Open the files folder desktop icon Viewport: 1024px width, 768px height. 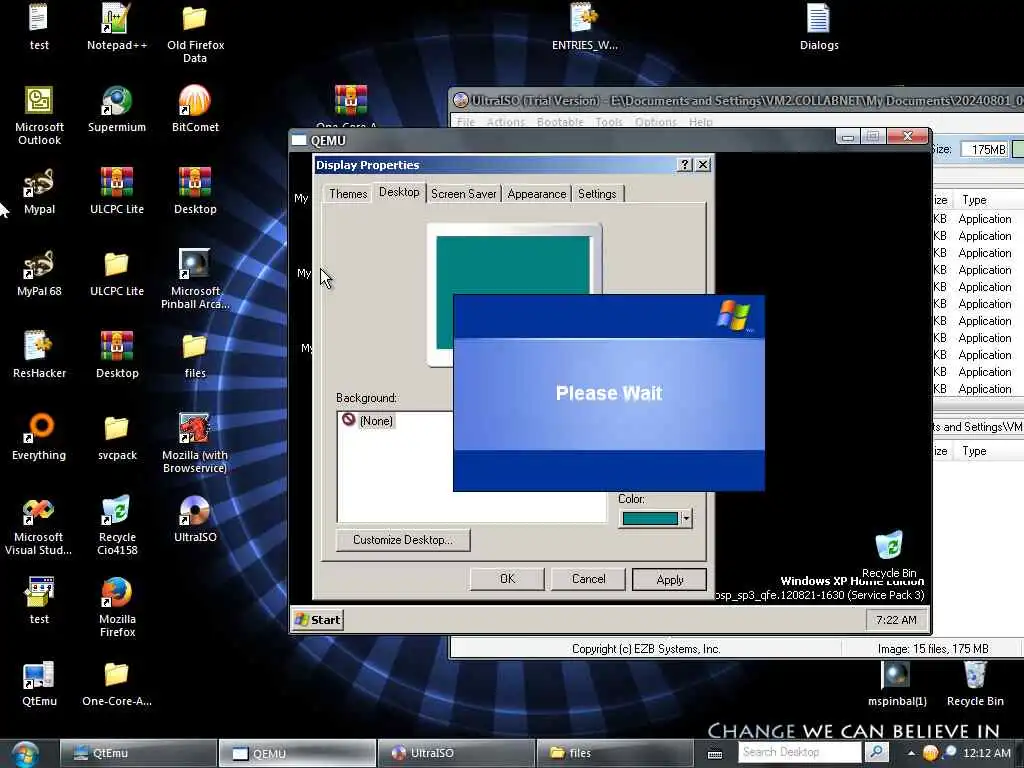(195, 355)
